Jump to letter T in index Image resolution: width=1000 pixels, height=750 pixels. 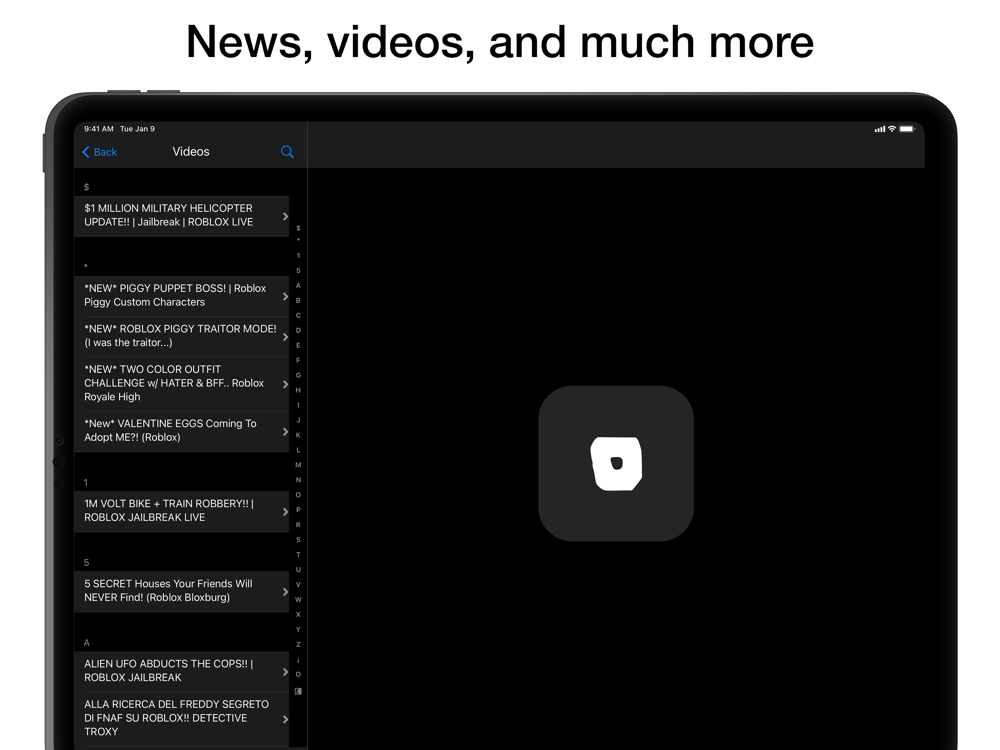[x=298, y=555]
